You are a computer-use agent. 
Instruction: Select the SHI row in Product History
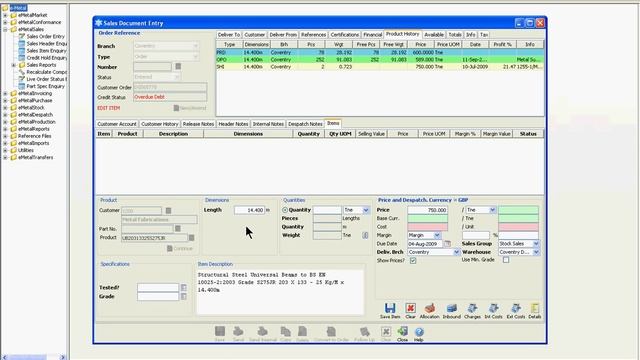click(x=380, y=67)
